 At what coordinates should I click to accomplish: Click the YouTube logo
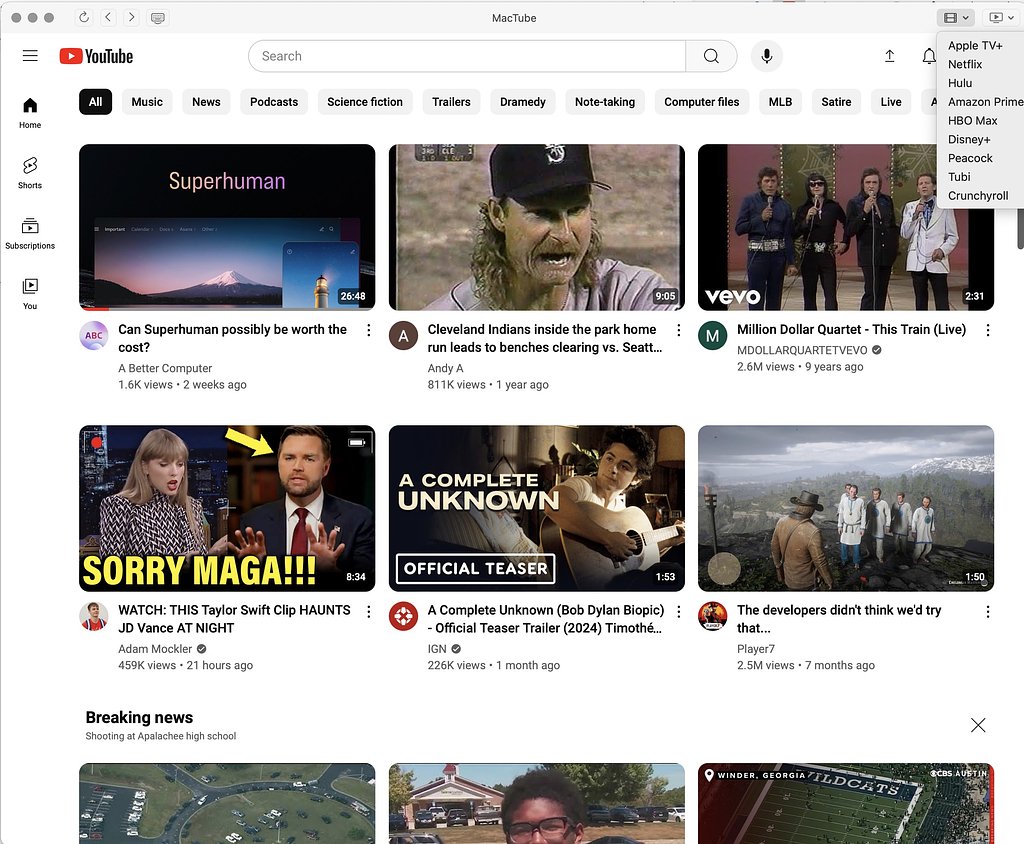(x=96, y=56)
